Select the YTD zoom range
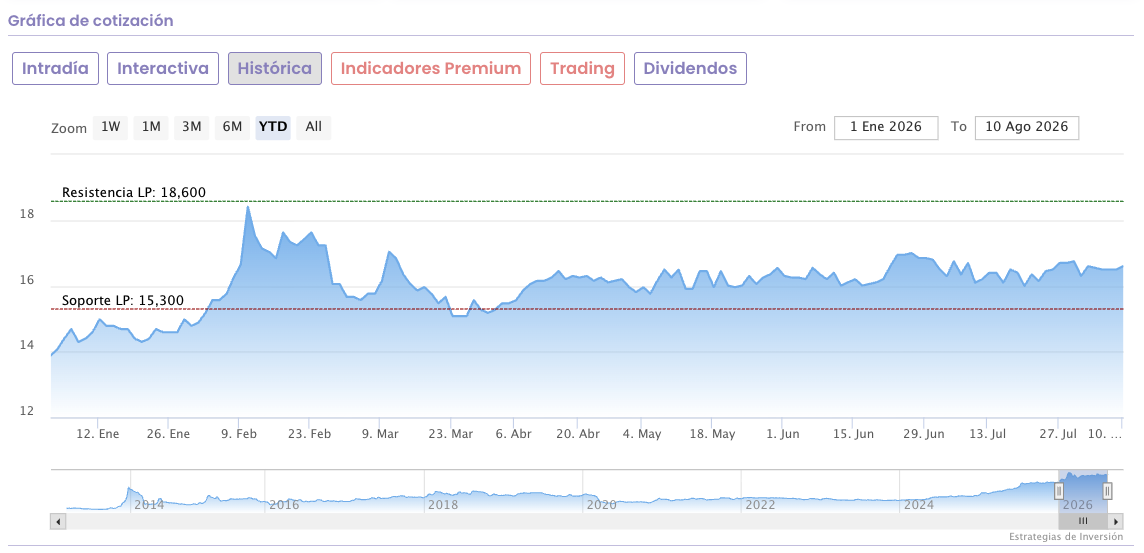1144x553 pixels. pos(273,127)
